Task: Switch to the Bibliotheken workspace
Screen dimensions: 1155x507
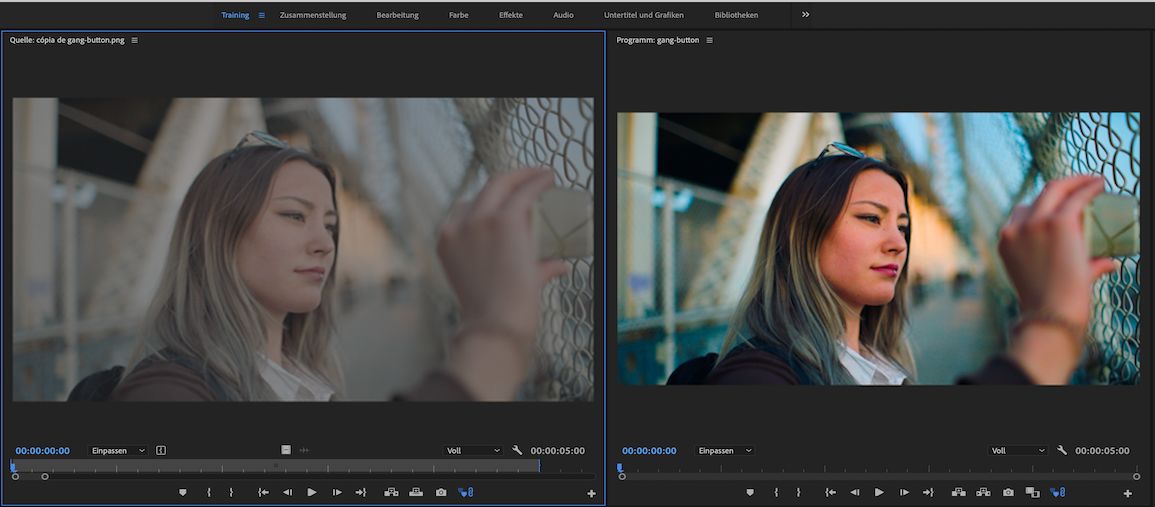Action: [x=736, y=15]
